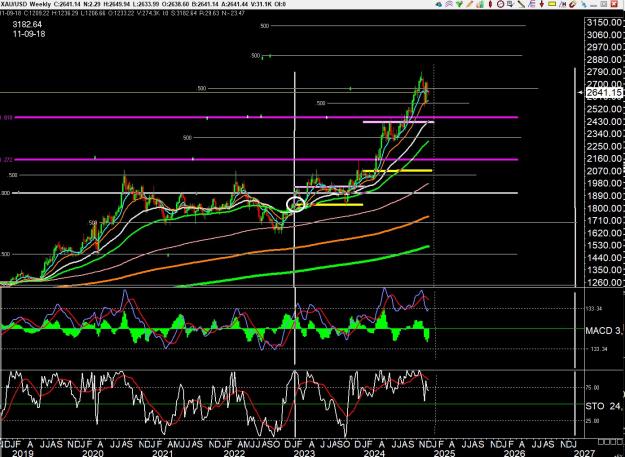Click the STO 24 indicator label
625x457 pixels.
[x=603, y=406]
